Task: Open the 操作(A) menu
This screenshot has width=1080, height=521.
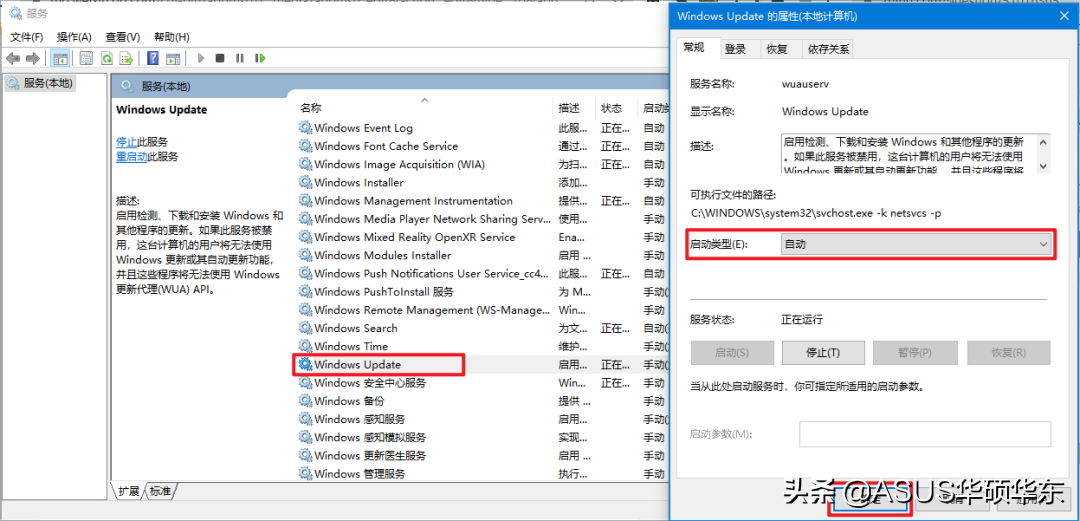Action: click(74, 37)
